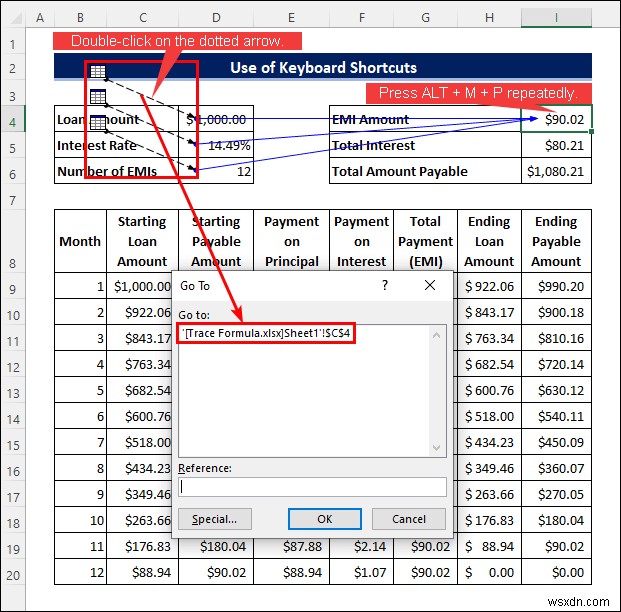Click payment on interest $1.07
This screenshot has width=621, height=612.
pyautogui.click(x=362, y=572)
